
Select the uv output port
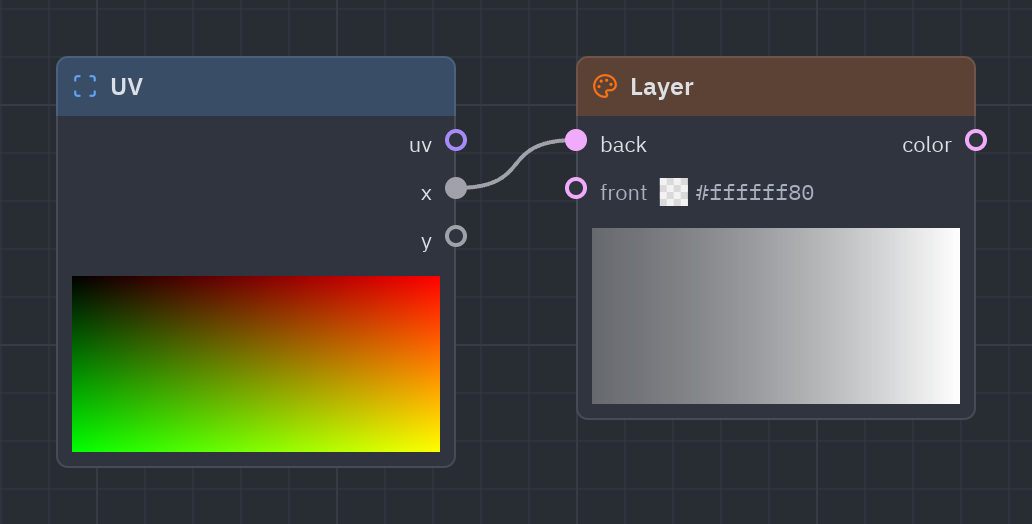456,140
